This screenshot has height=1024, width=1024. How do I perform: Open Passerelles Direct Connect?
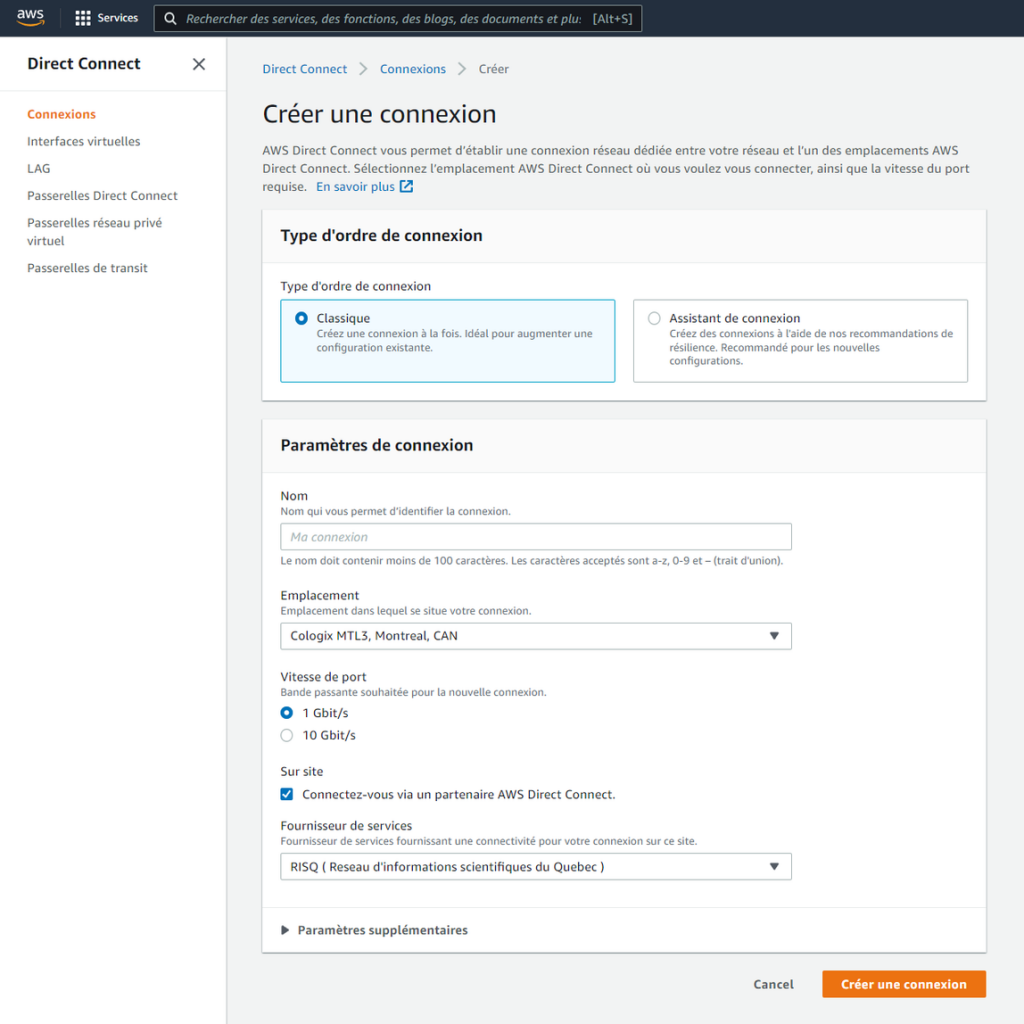click(102, 196)
